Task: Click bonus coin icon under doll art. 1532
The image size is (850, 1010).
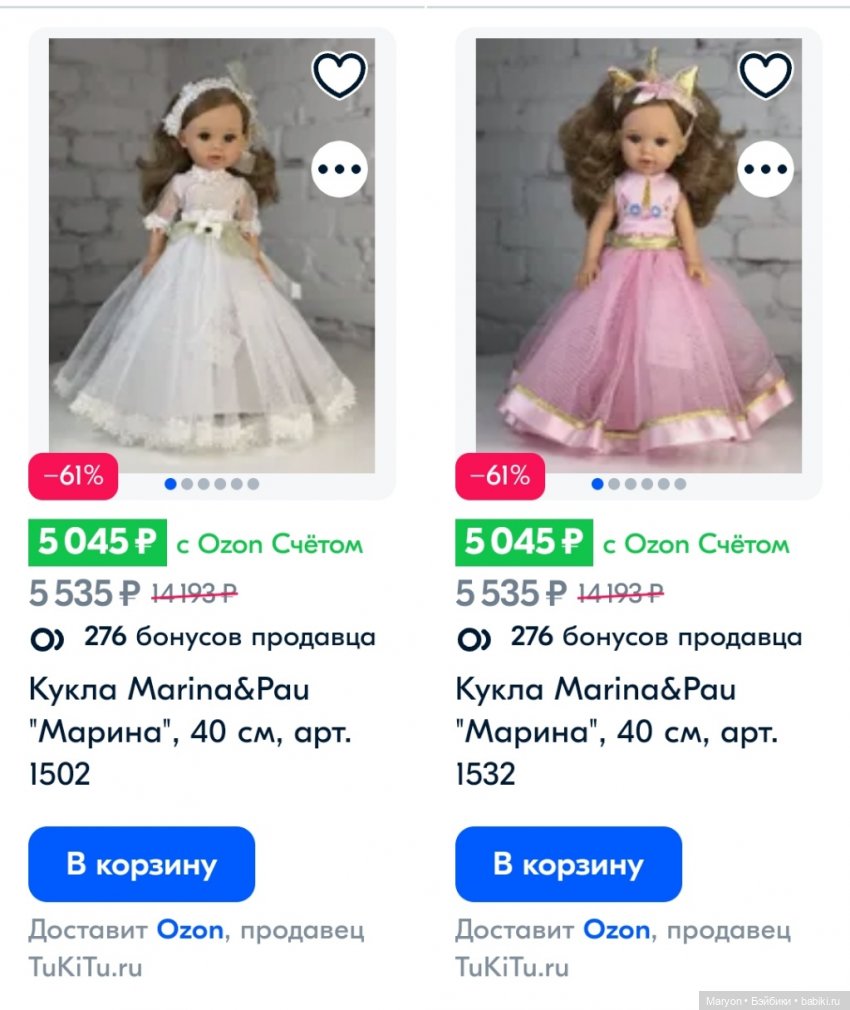Action: click(474, 638)
